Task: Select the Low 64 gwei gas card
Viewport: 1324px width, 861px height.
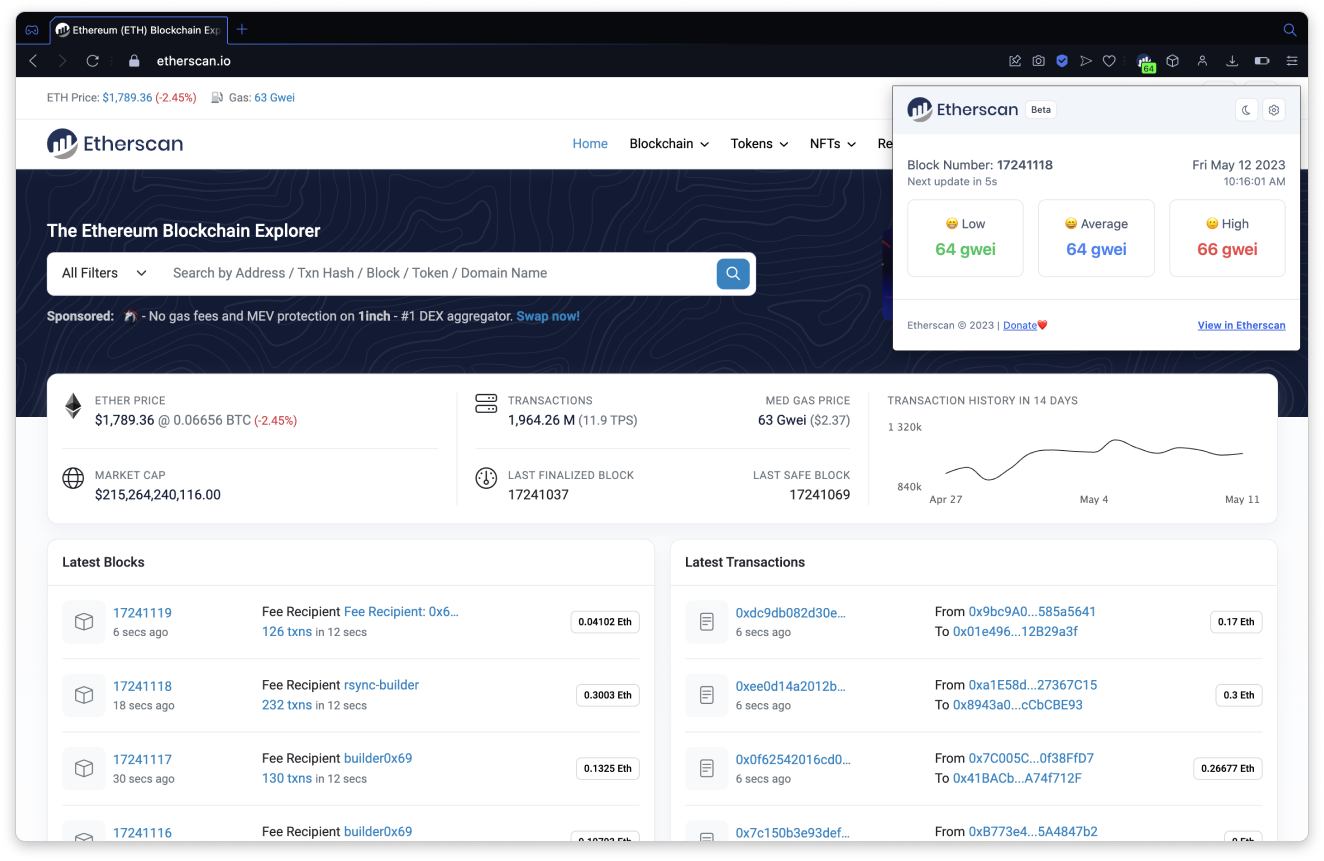Action: [x=965, y=238]
